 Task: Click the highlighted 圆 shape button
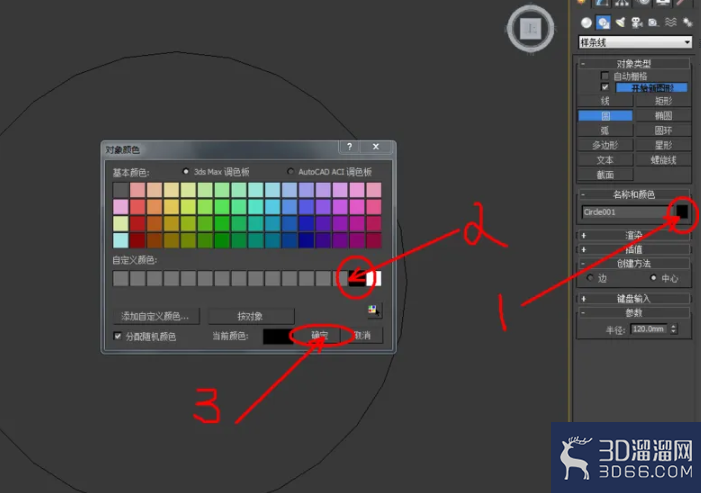pyautogui.click(x=605, y=116)
